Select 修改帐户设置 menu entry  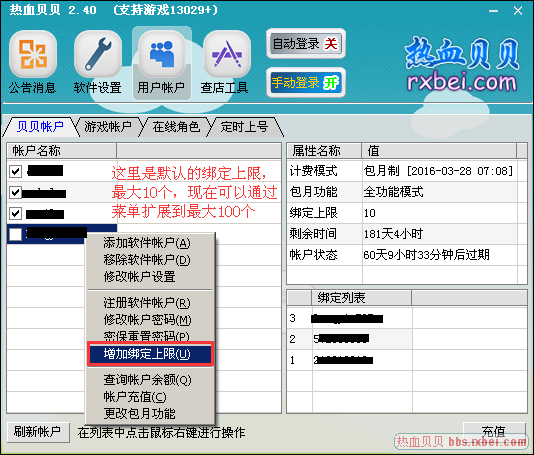[150, 277]
